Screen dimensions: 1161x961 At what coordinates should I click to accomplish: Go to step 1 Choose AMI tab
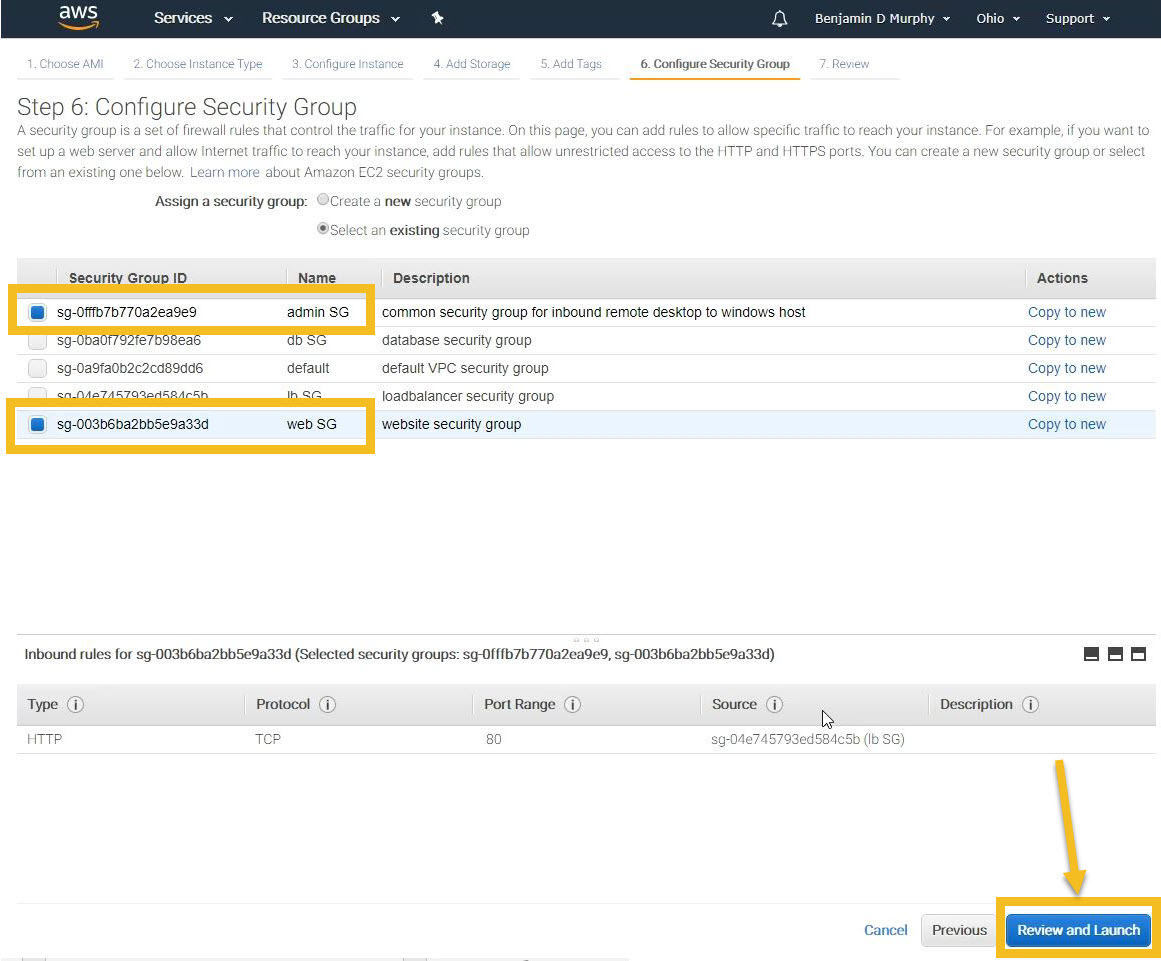(x=65, y=64)
